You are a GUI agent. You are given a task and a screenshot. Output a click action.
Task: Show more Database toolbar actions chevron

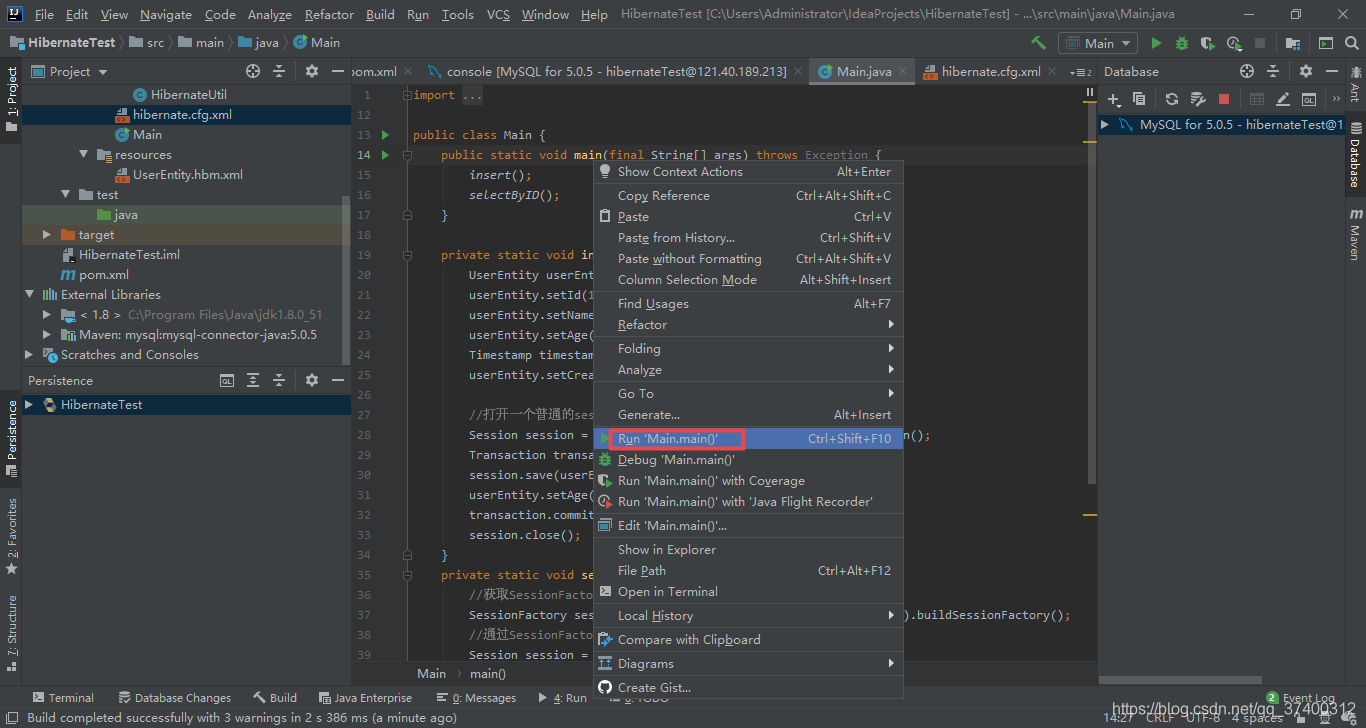(1336, 99)
